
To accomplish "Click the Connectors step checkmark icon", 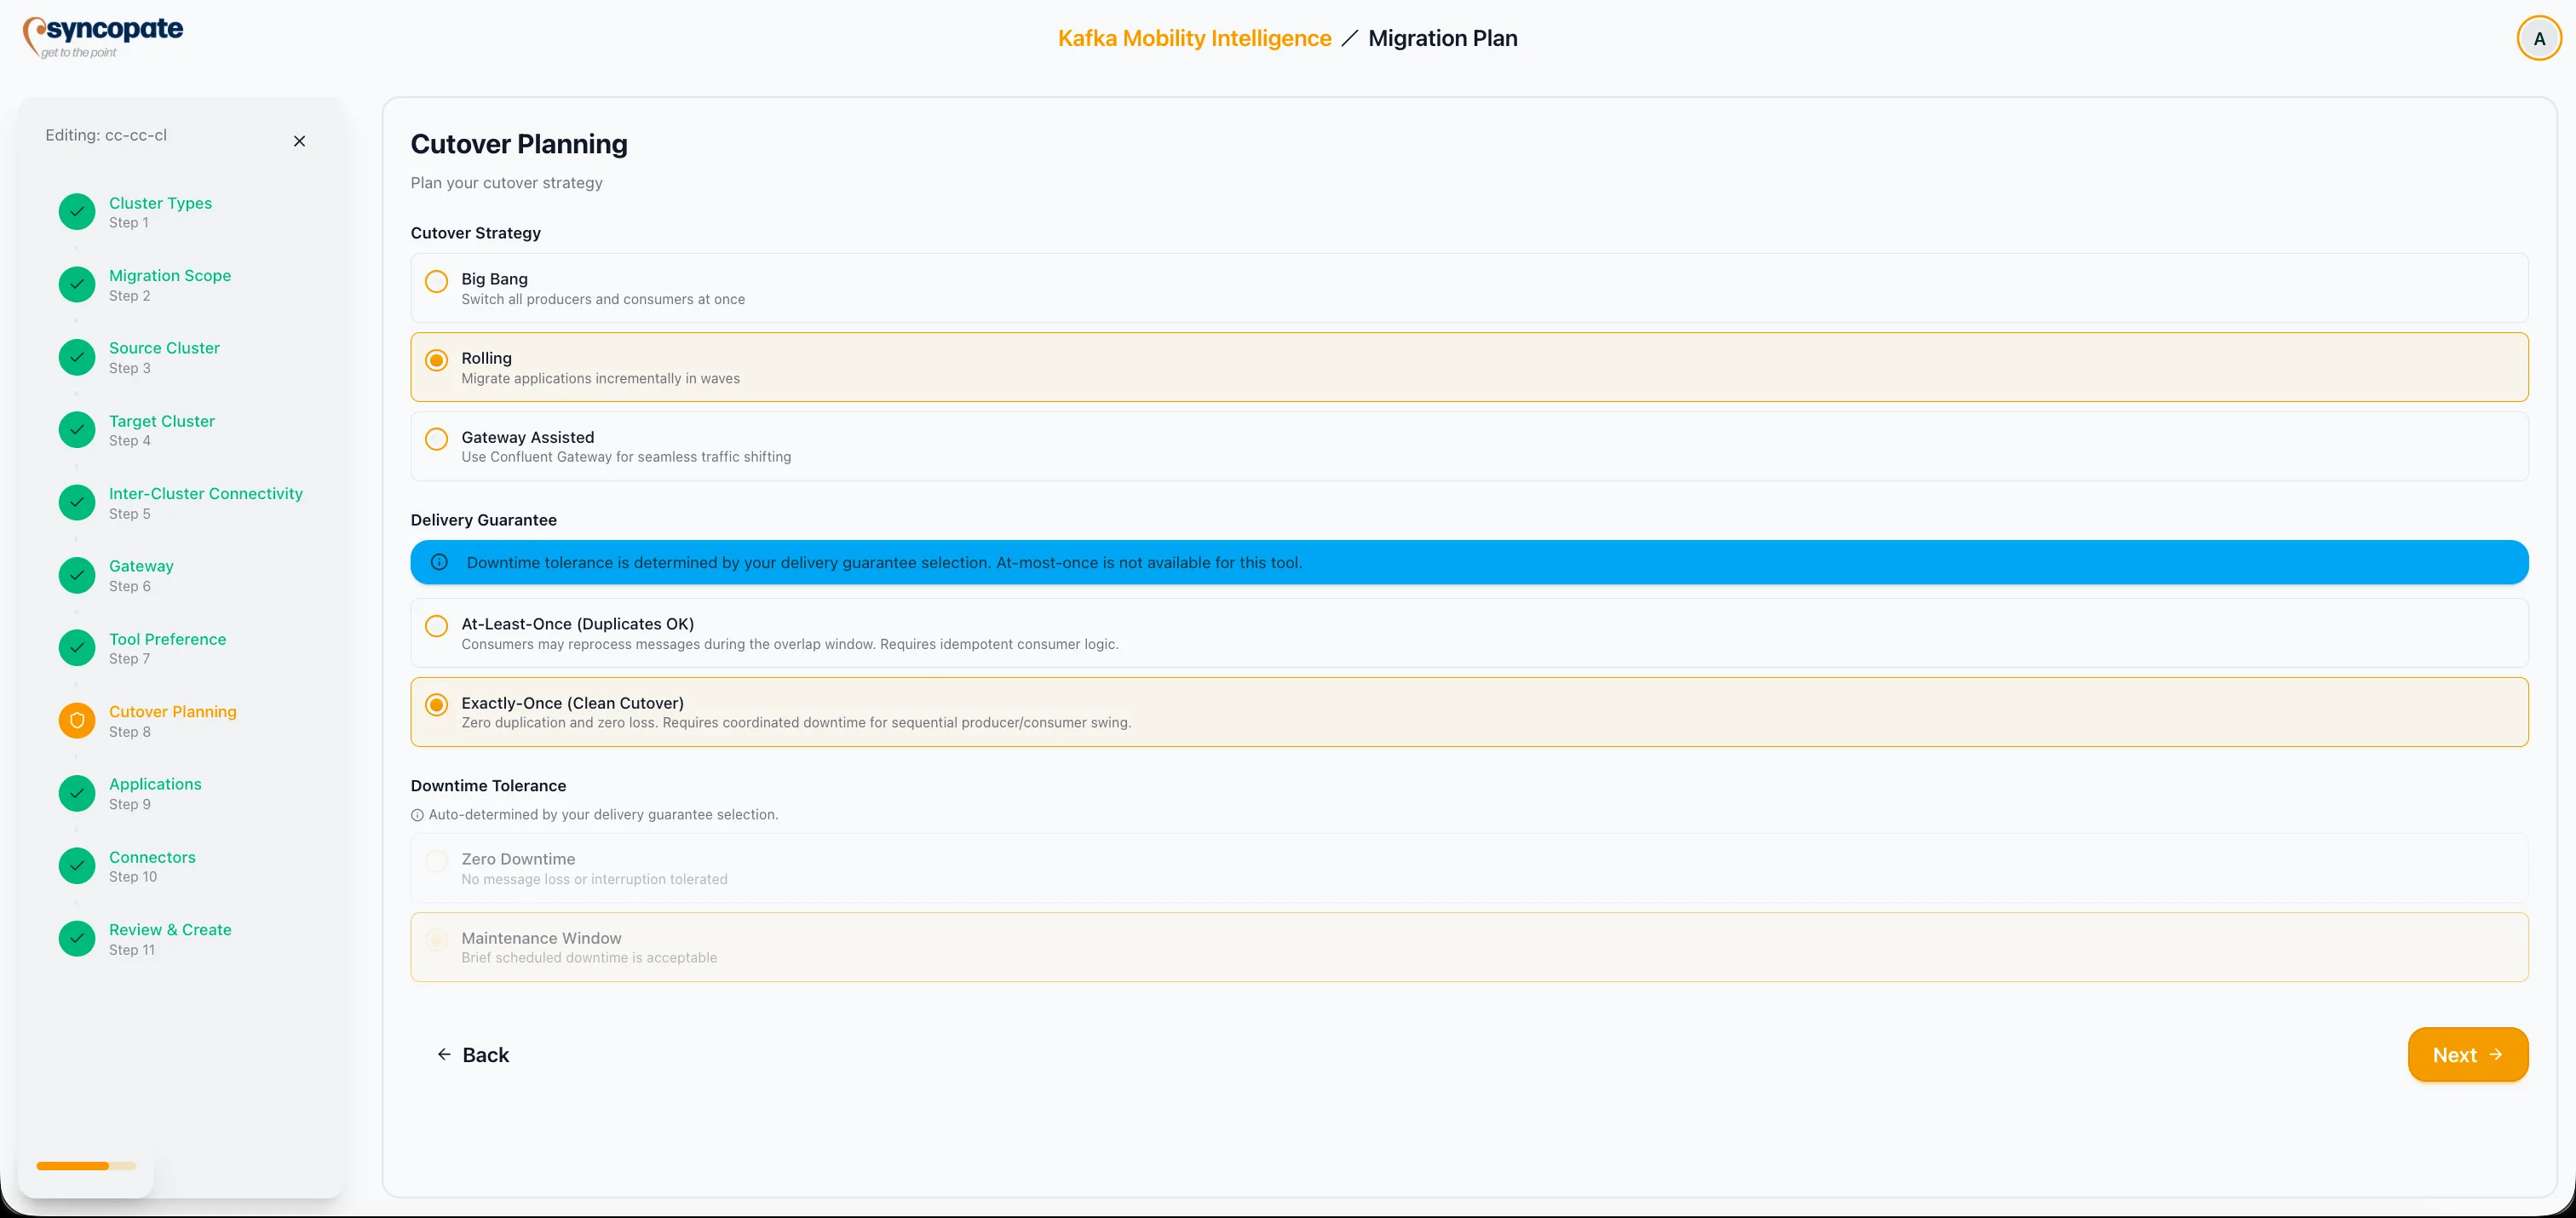I will pos(77,866).
